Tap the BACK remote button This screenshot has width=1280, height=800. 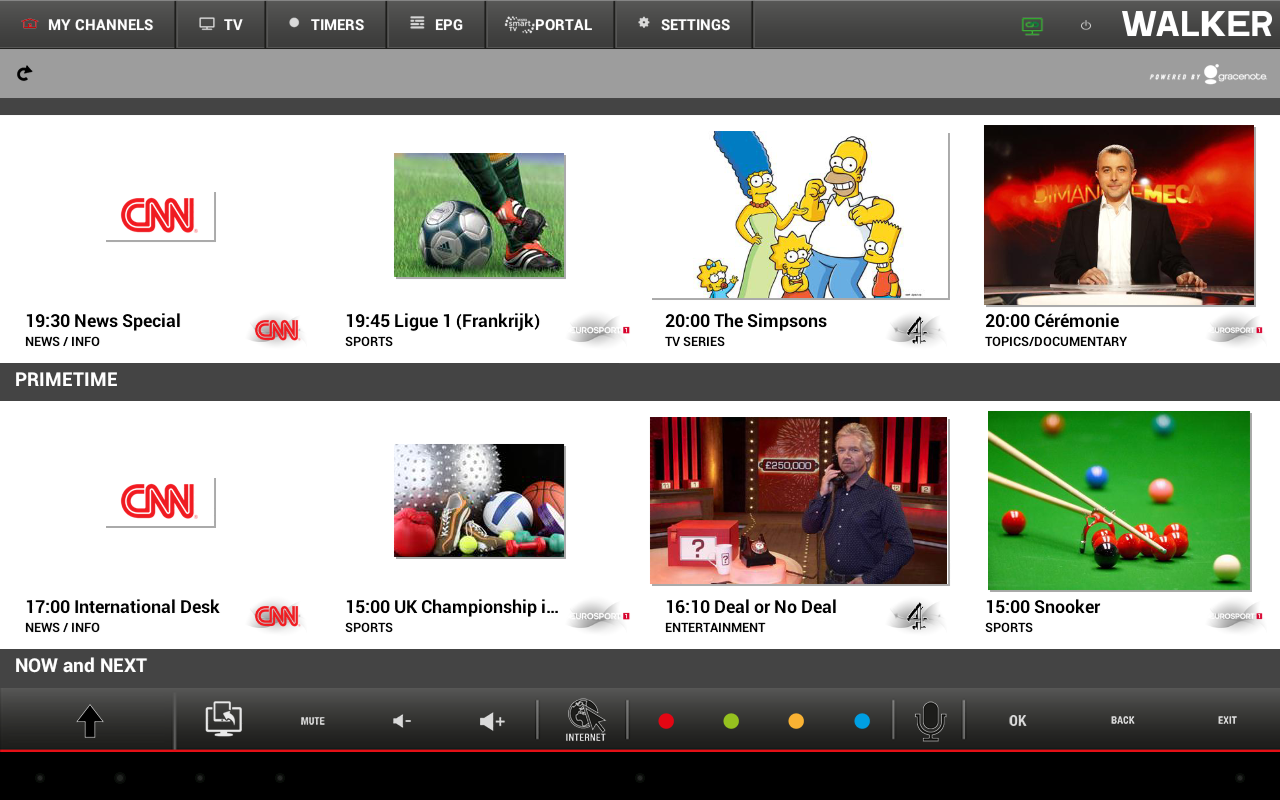point(1123,721)
